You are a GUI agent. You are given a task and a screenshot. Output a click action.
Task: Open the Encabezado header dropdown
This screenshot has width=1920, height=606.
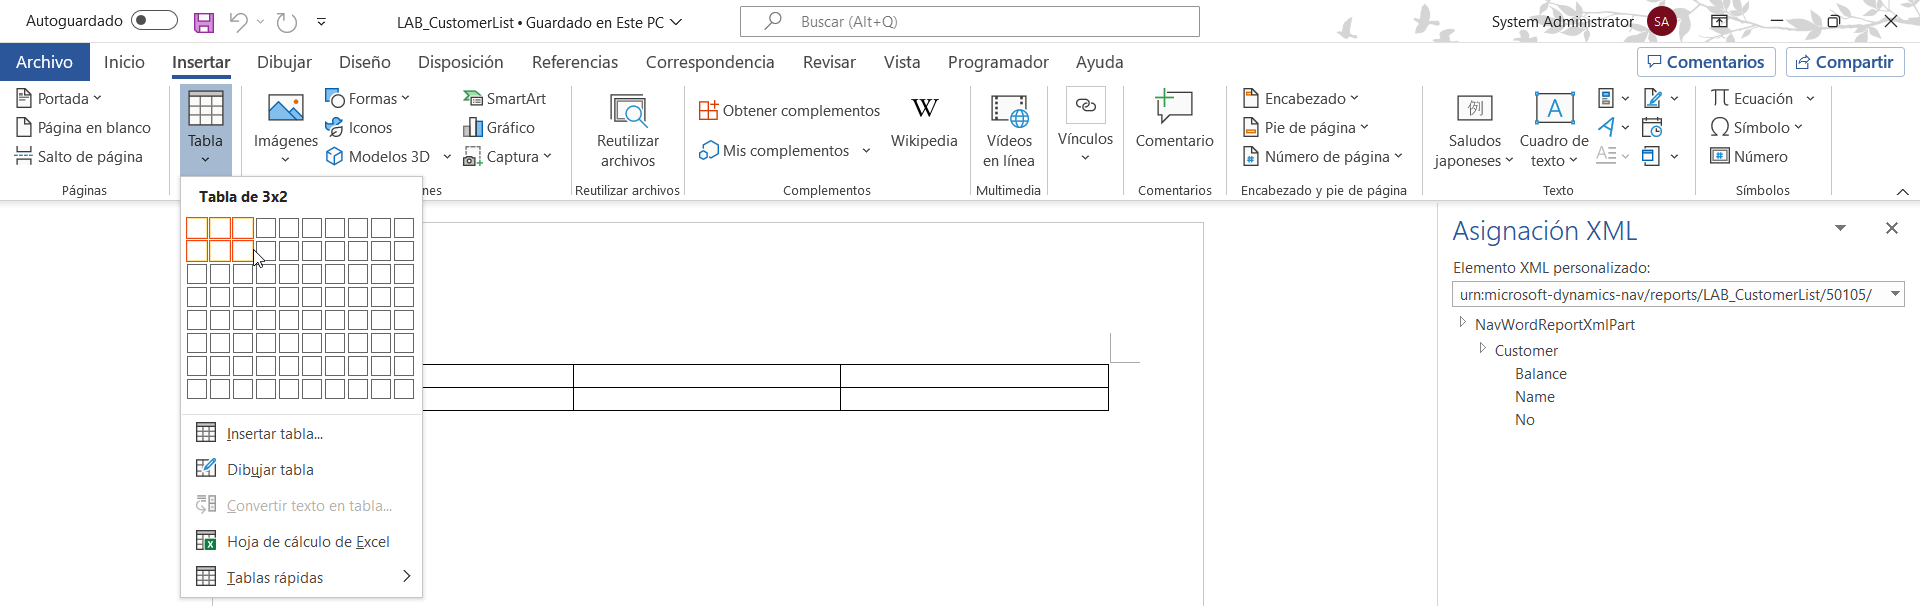[x=1301, y=98]
